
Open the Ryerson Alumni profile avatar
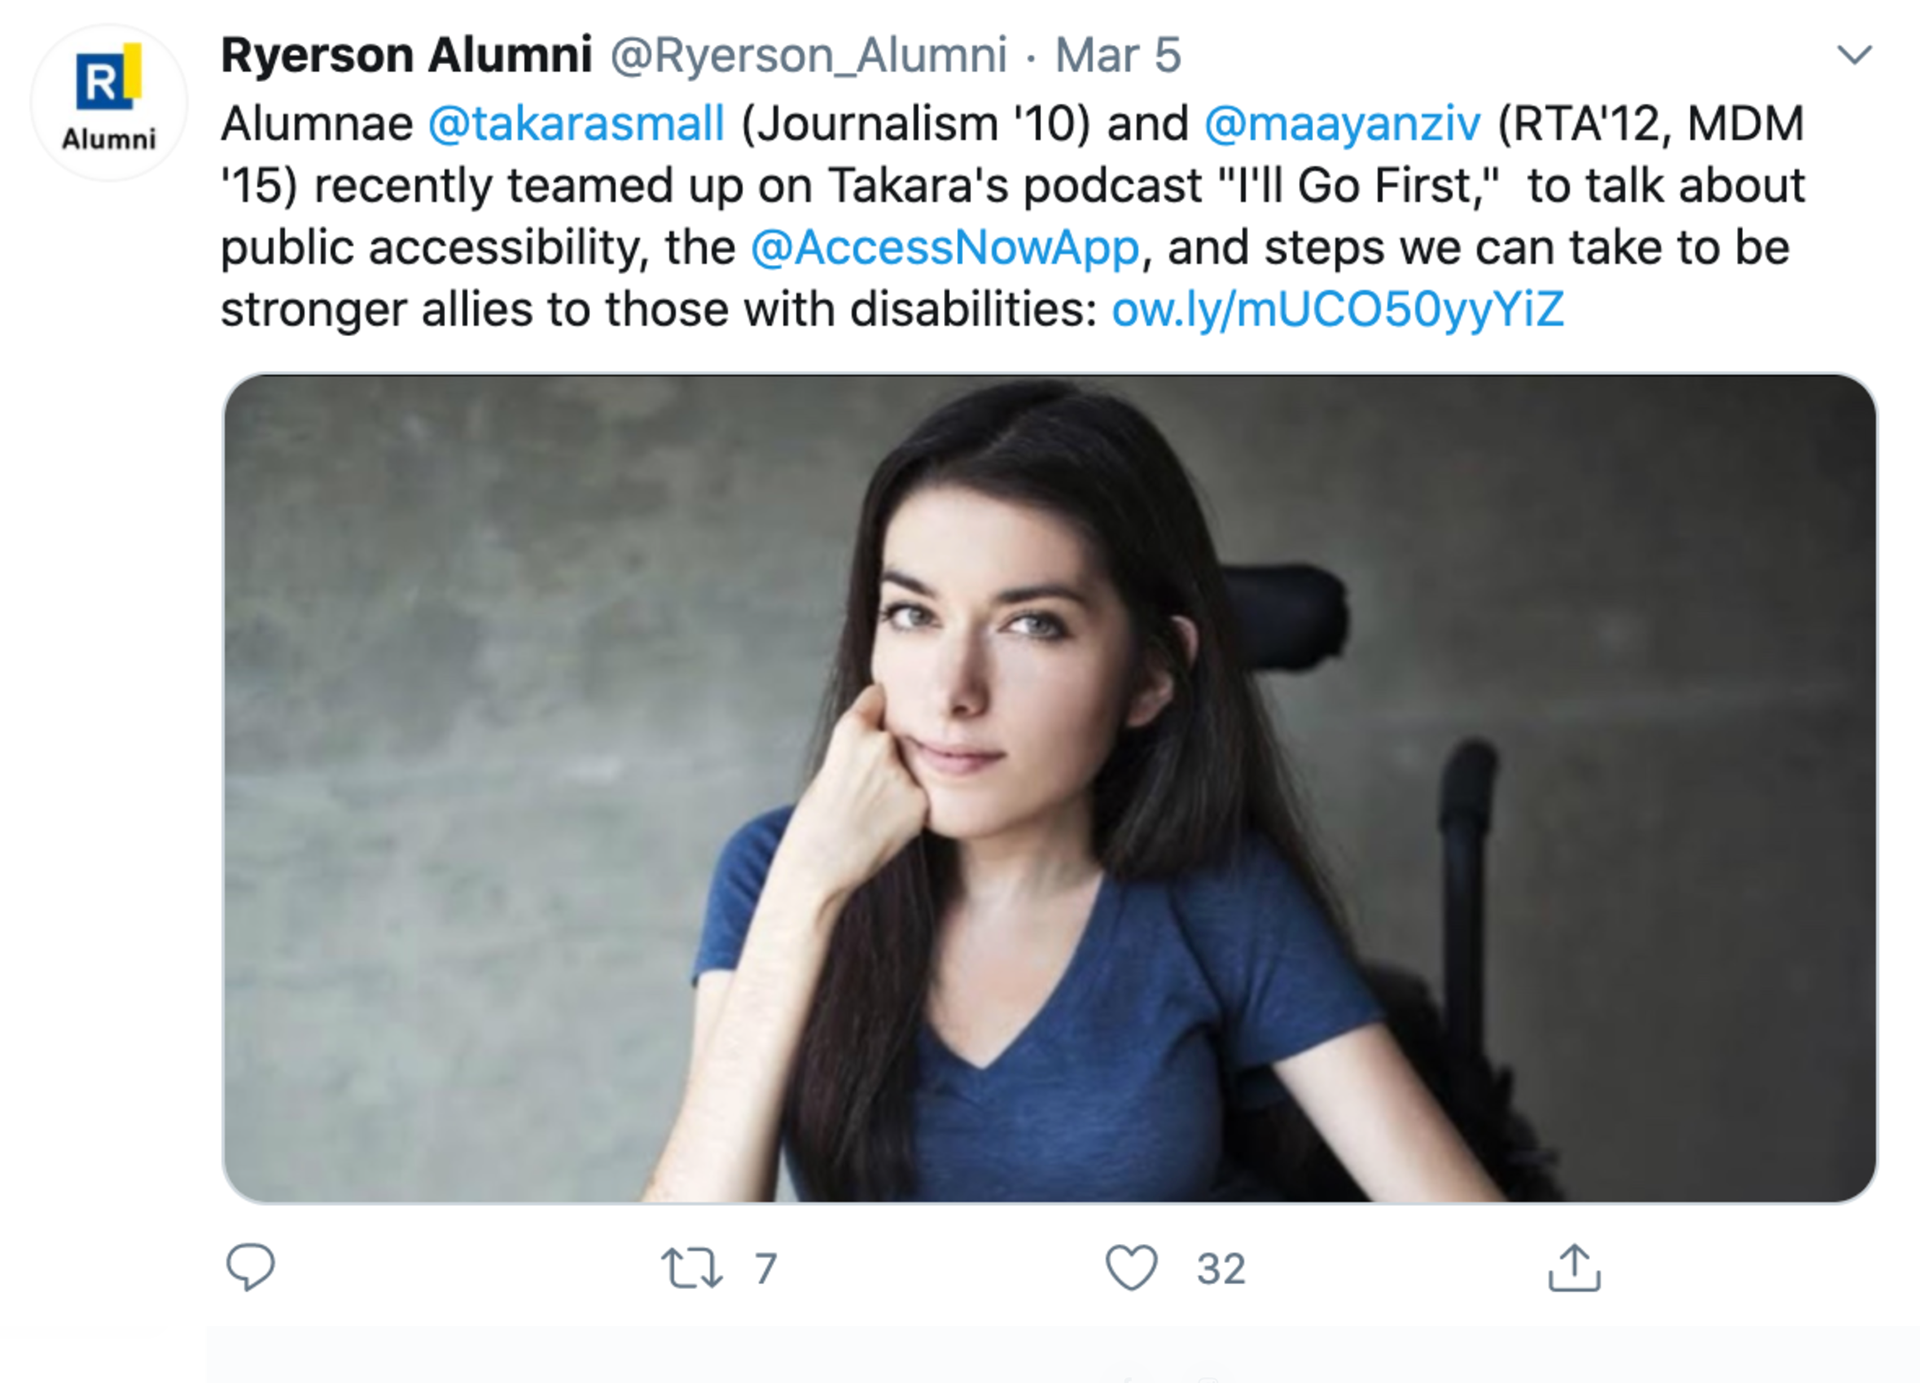point(108,102)
